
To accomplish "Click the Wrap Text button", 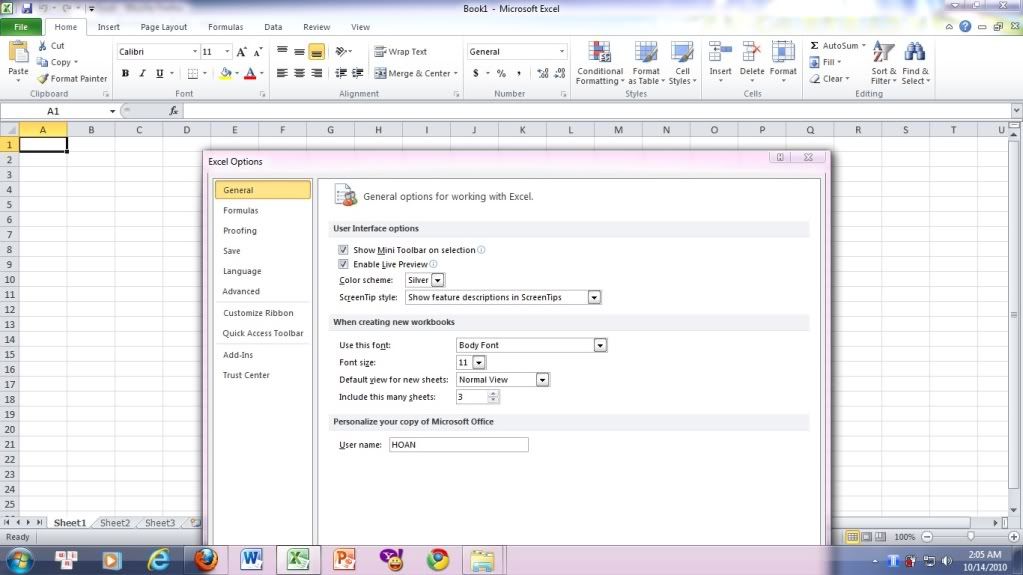I will 401,52.
